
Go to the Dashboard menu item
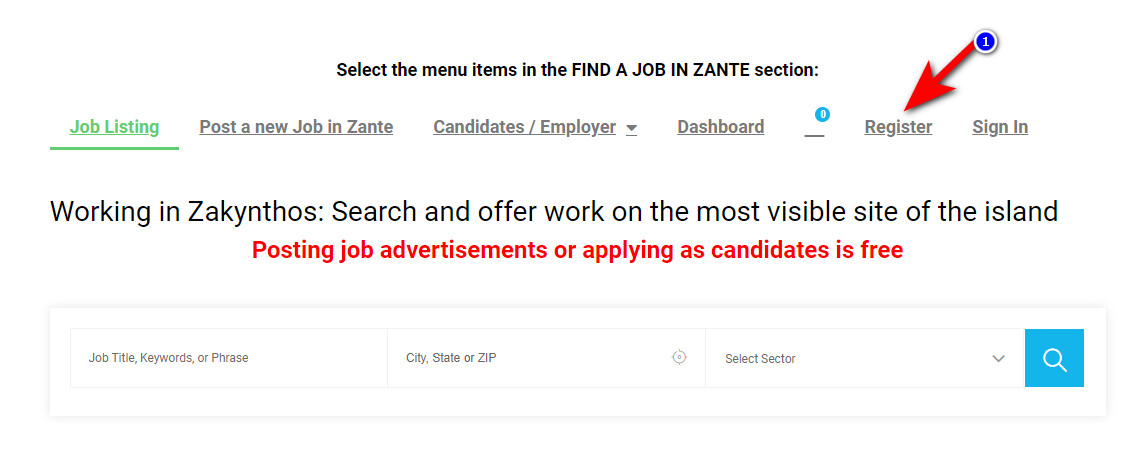pyautogui.click(x=720, y=127)
